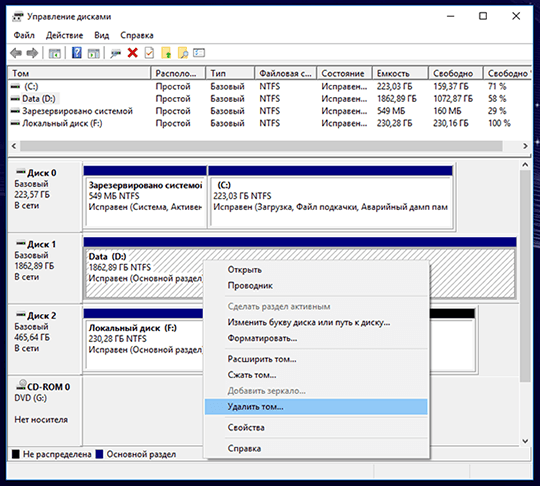Open the Действие menu

click(64, 35)
